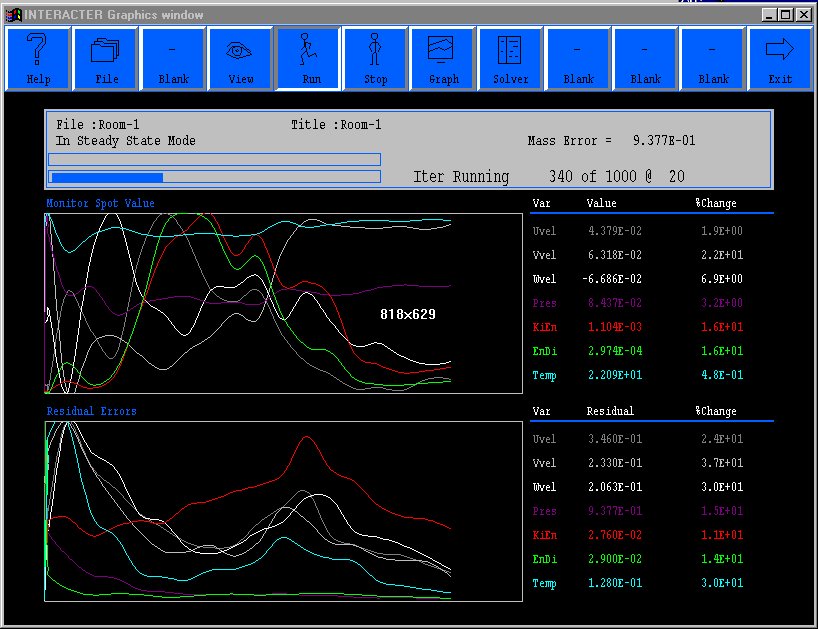The width and height of the screenshot is (818, 629).
Task: Select the EnDi residual 2.900E-02
Action: pos(615,559)
